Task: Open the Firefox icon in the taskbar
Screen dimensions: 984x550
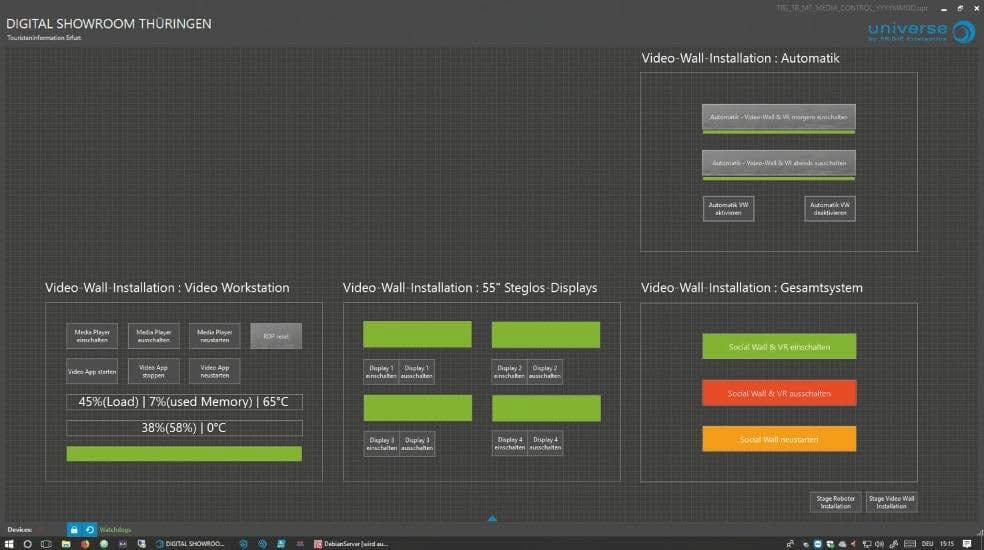Action: tap(84, 544)
